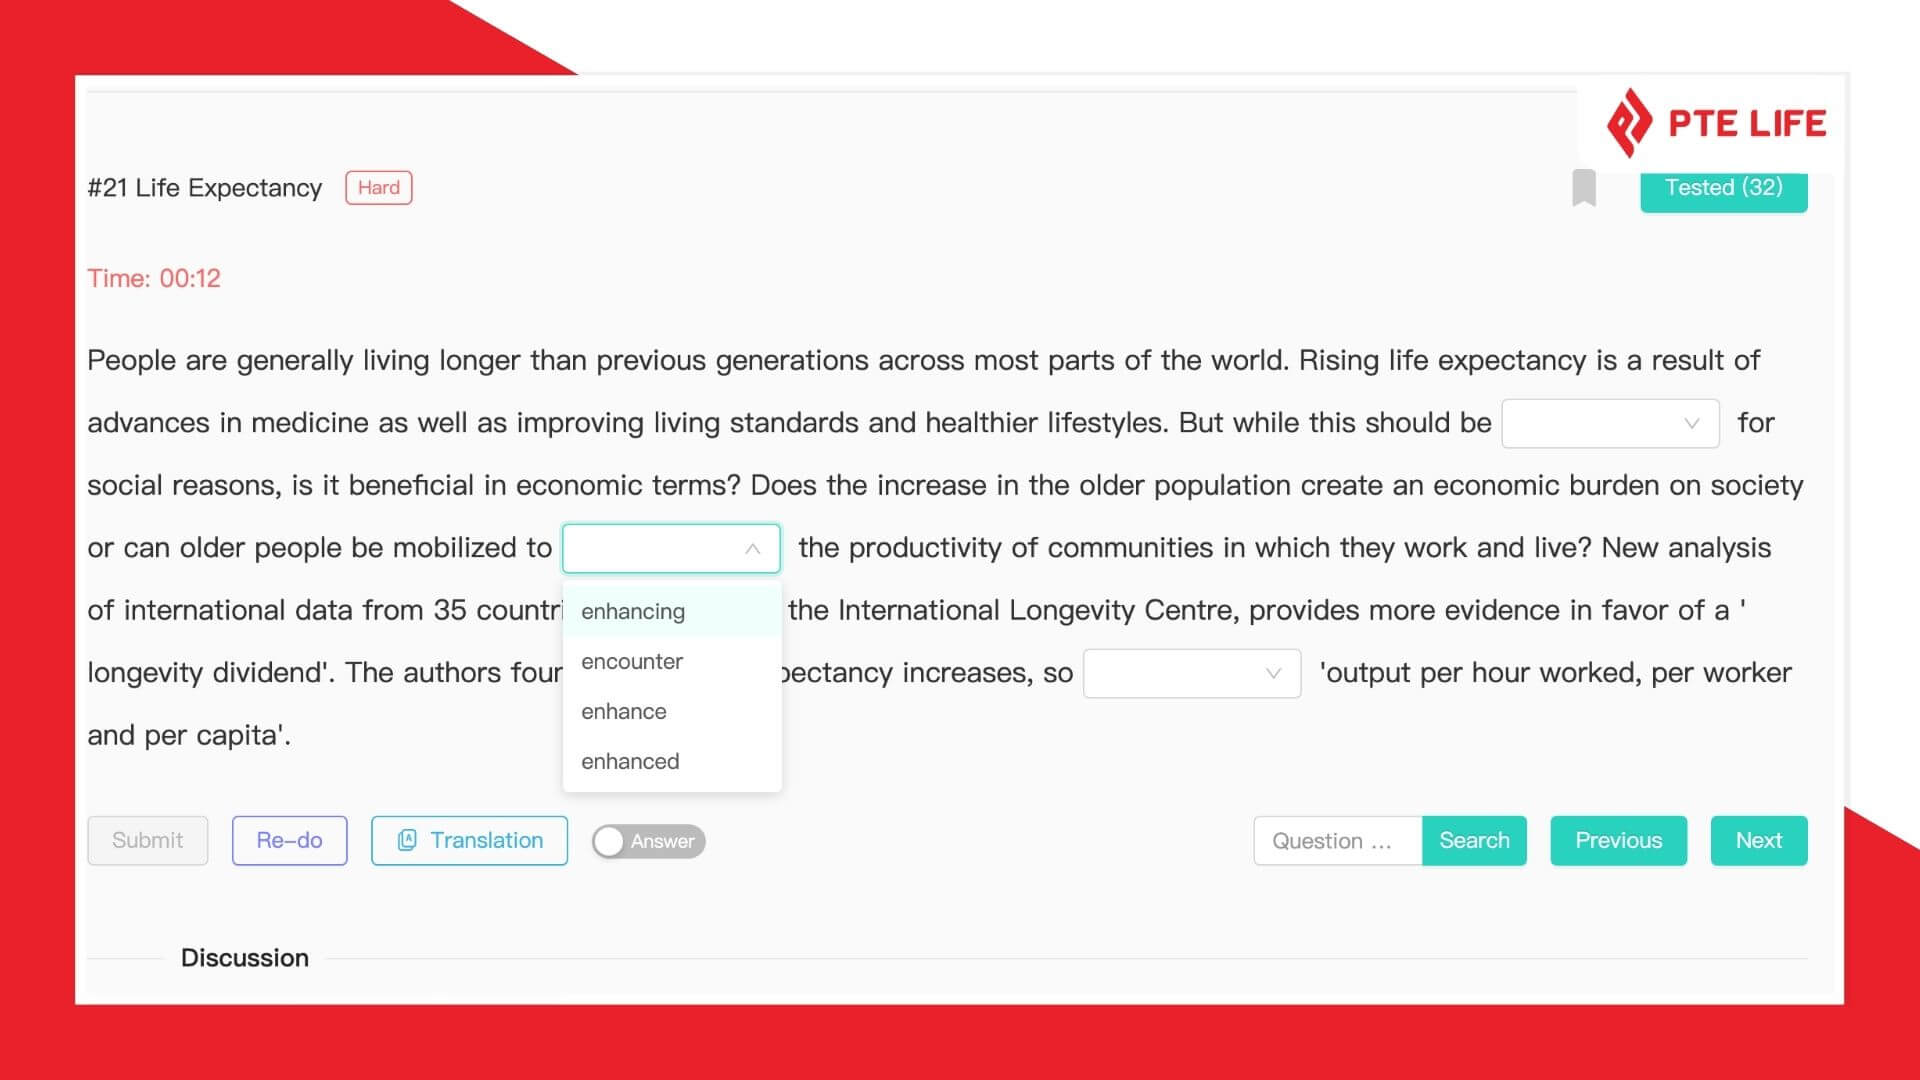Go to the Next question

pos(1759,840)
